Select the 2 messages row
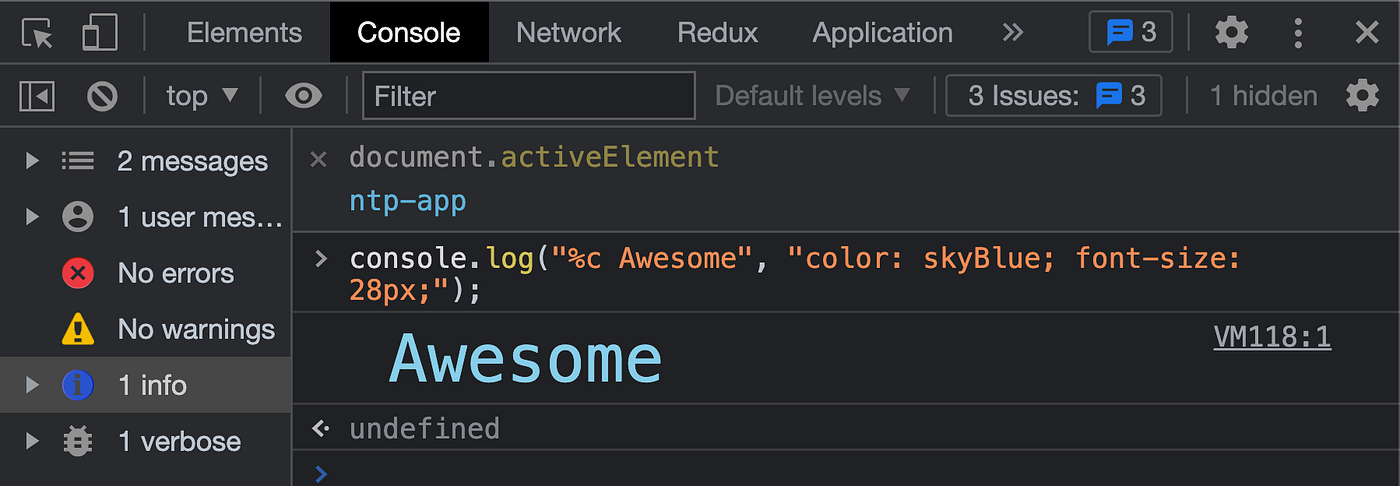The image size is (1400, 486). 146,161
